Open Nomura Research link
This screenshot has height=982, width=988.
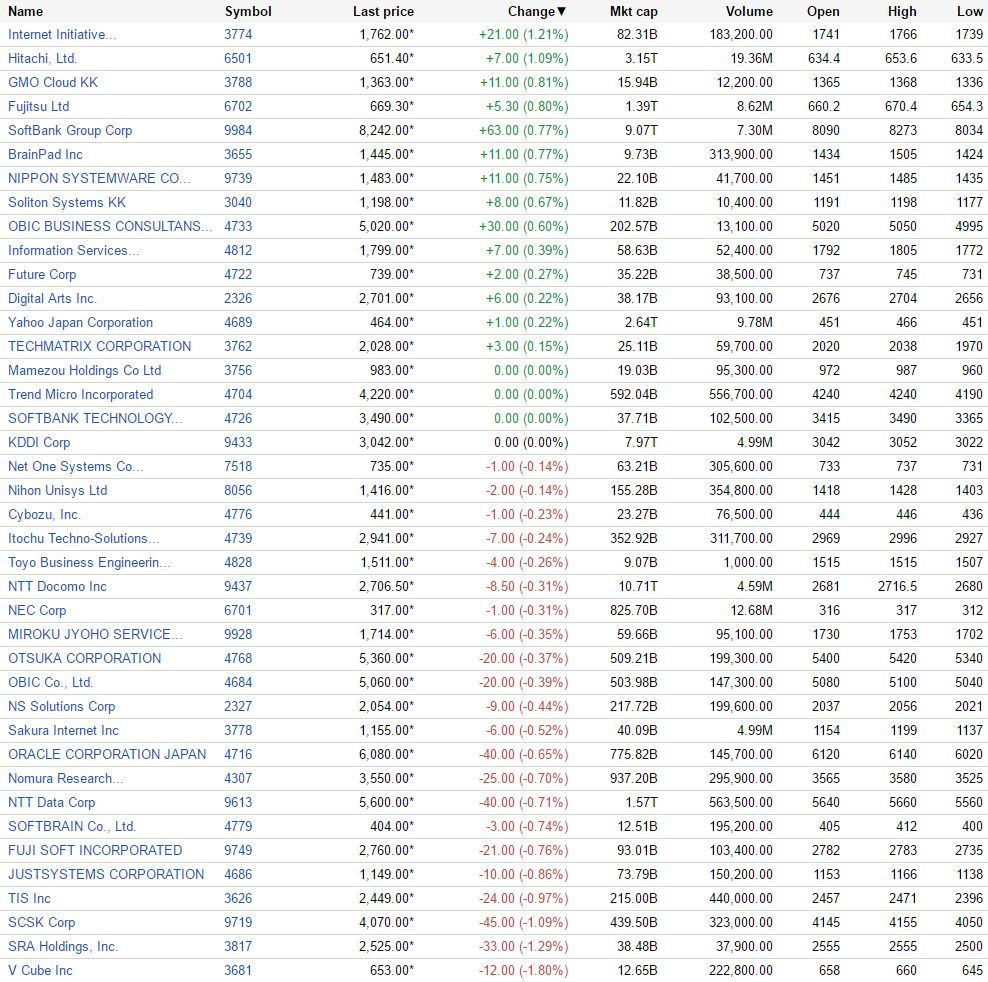[66, 778]
